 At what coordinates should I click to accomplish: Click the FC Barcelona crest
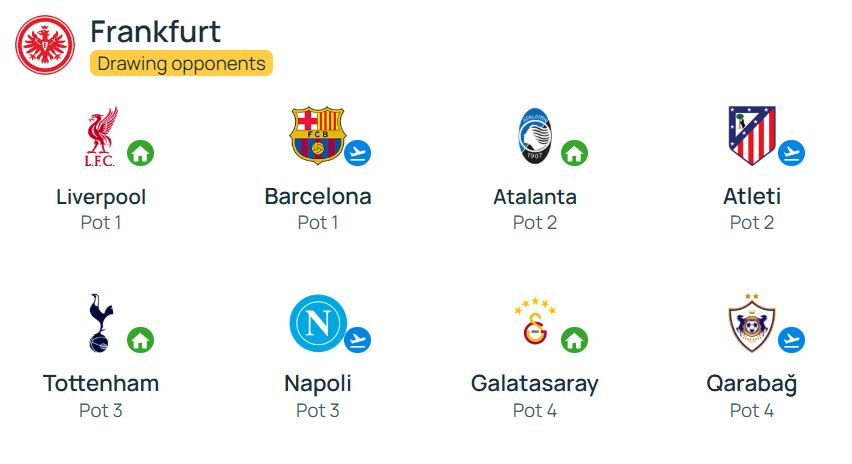click(317, 135)
